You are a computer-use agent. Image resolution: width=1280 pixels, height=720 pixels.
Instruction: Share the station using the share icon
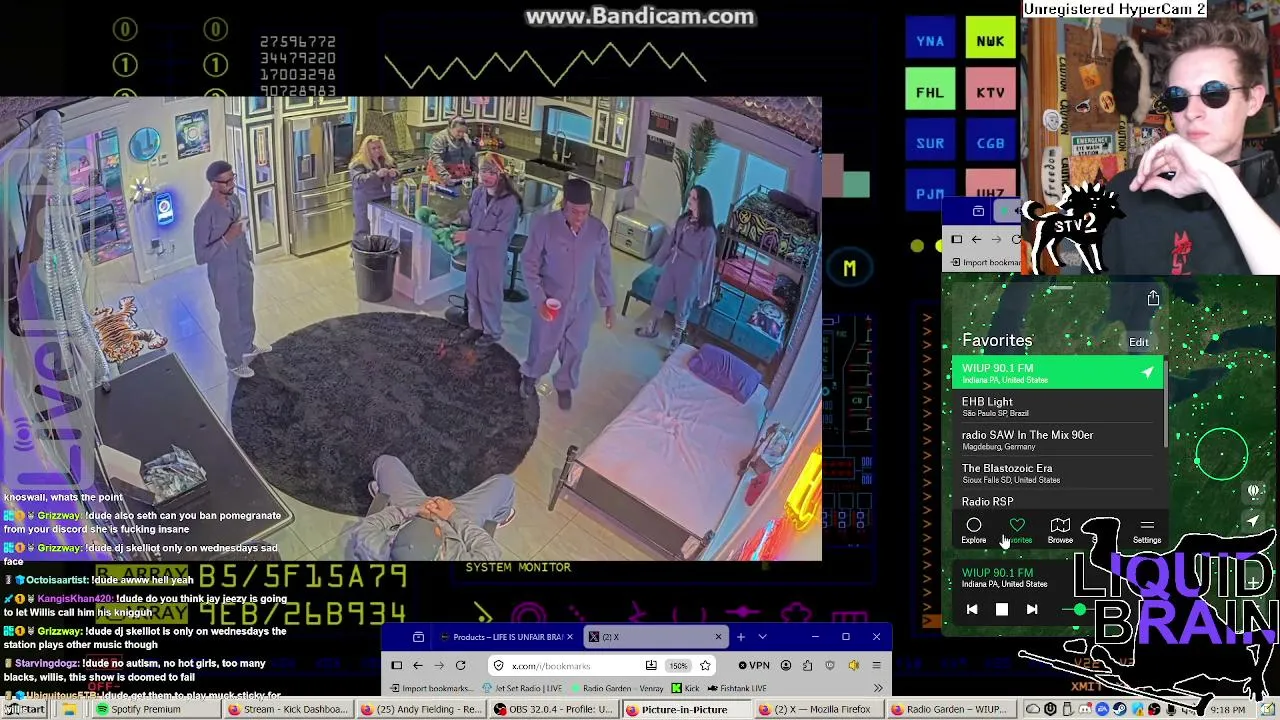(x=1153, y=298)
